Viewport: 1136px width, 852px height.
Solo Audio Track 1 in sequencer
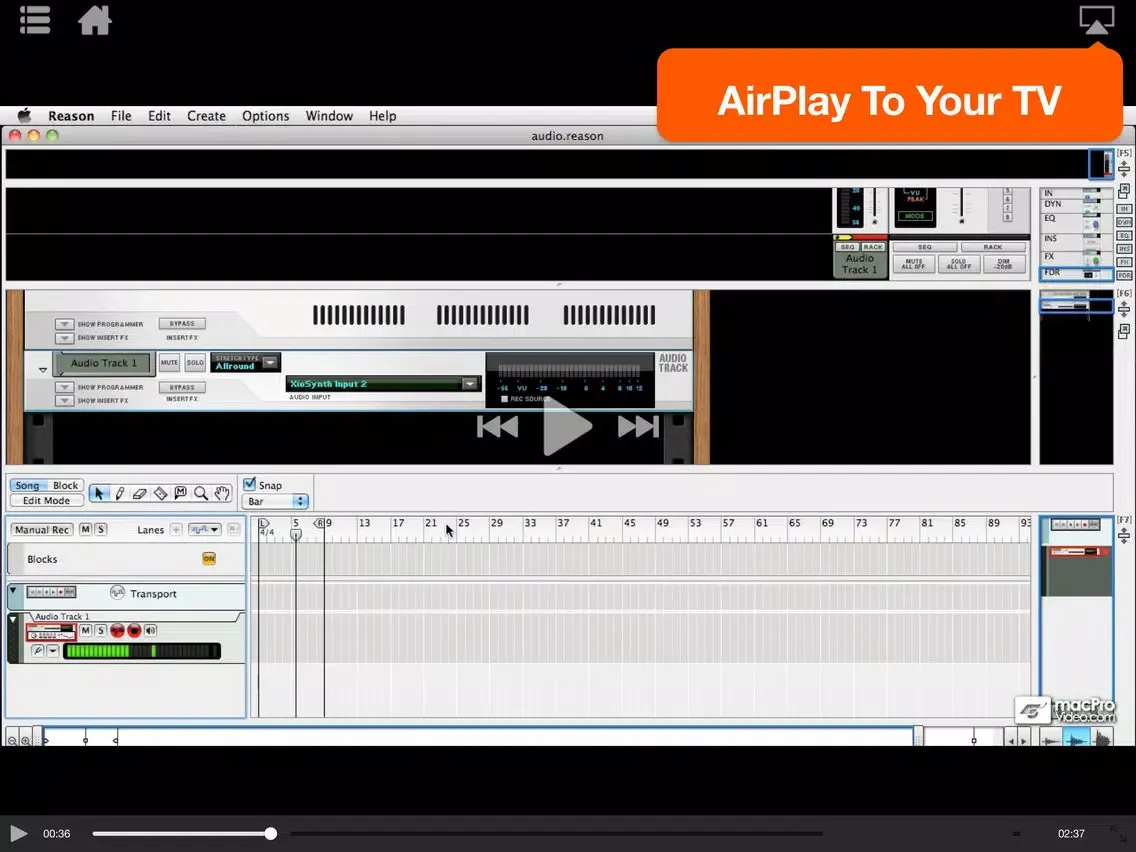coord(101,630)
